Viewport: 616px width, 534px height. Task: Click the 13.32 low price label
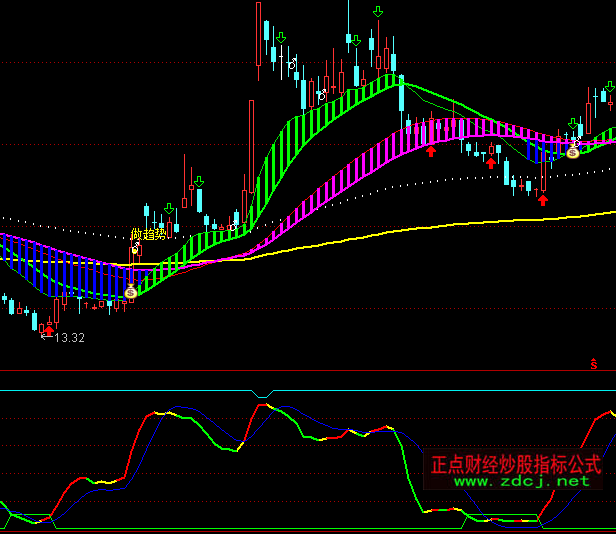tap(69, 338)
